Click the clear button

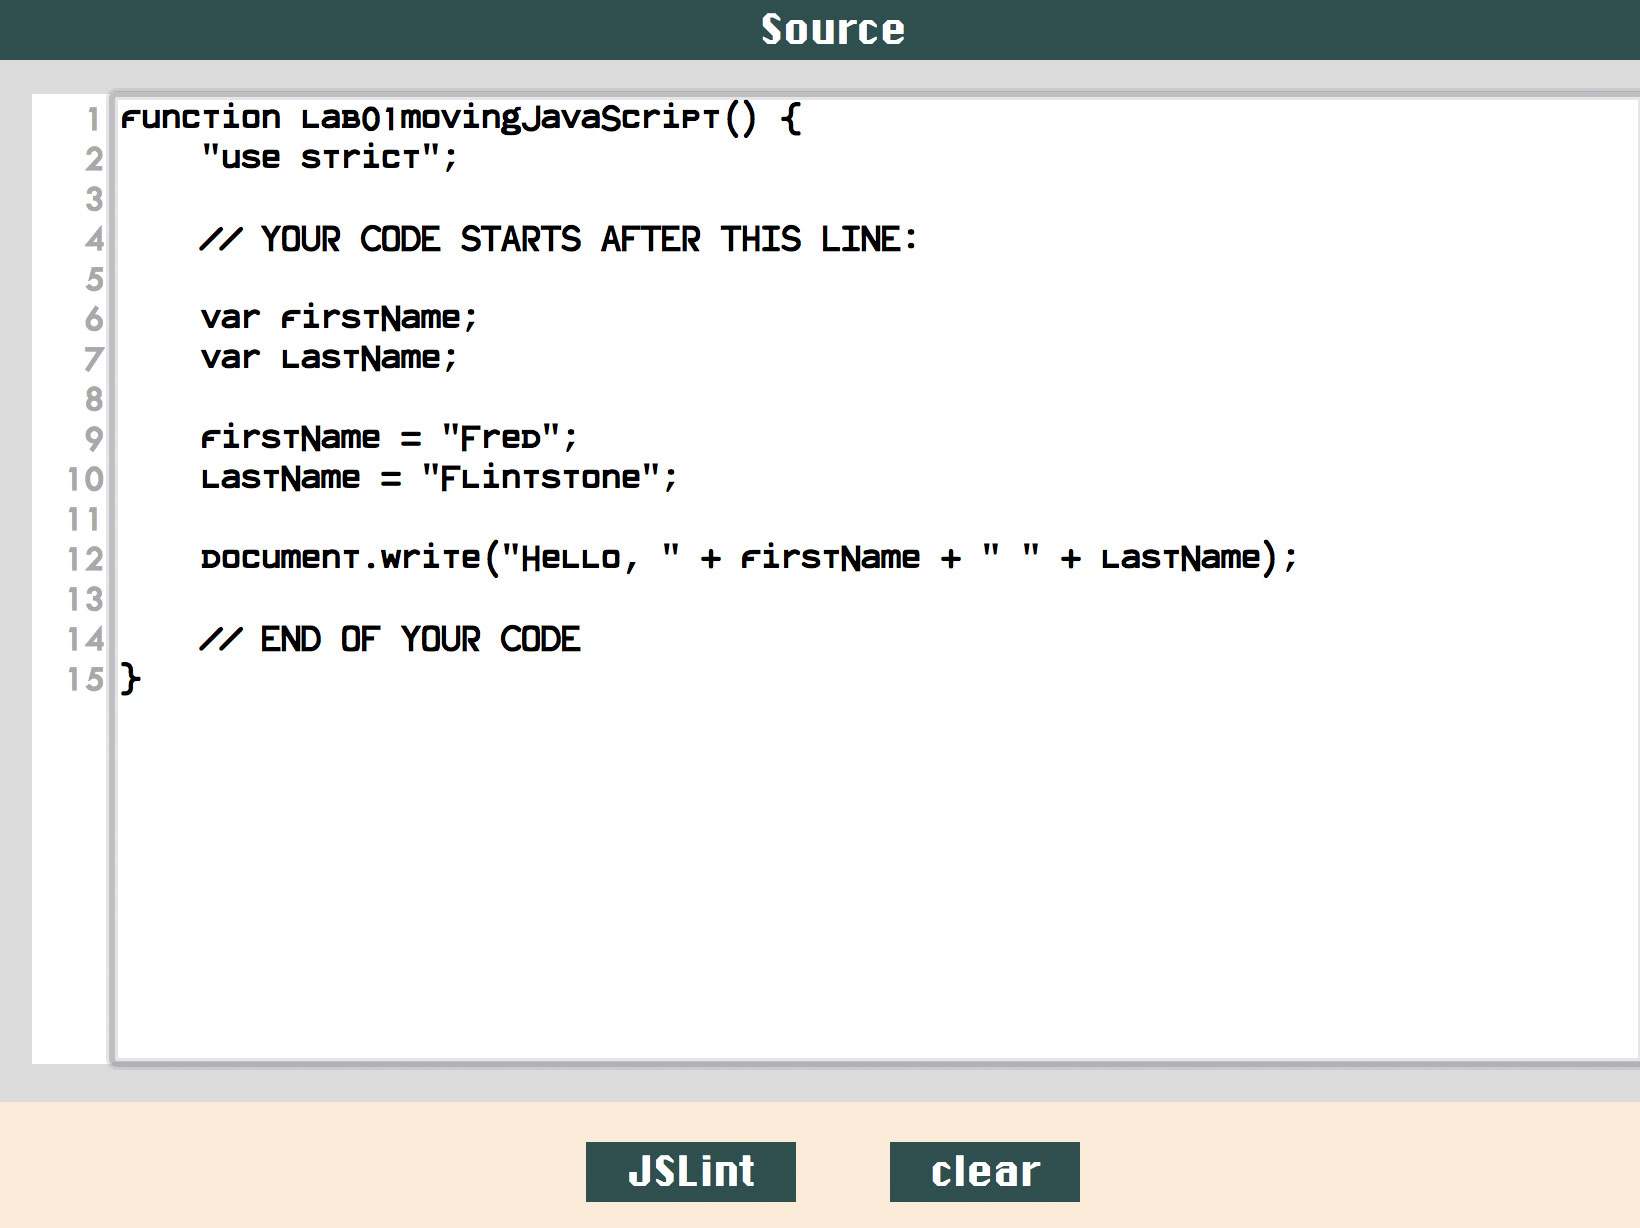(x=983, y=1171)
